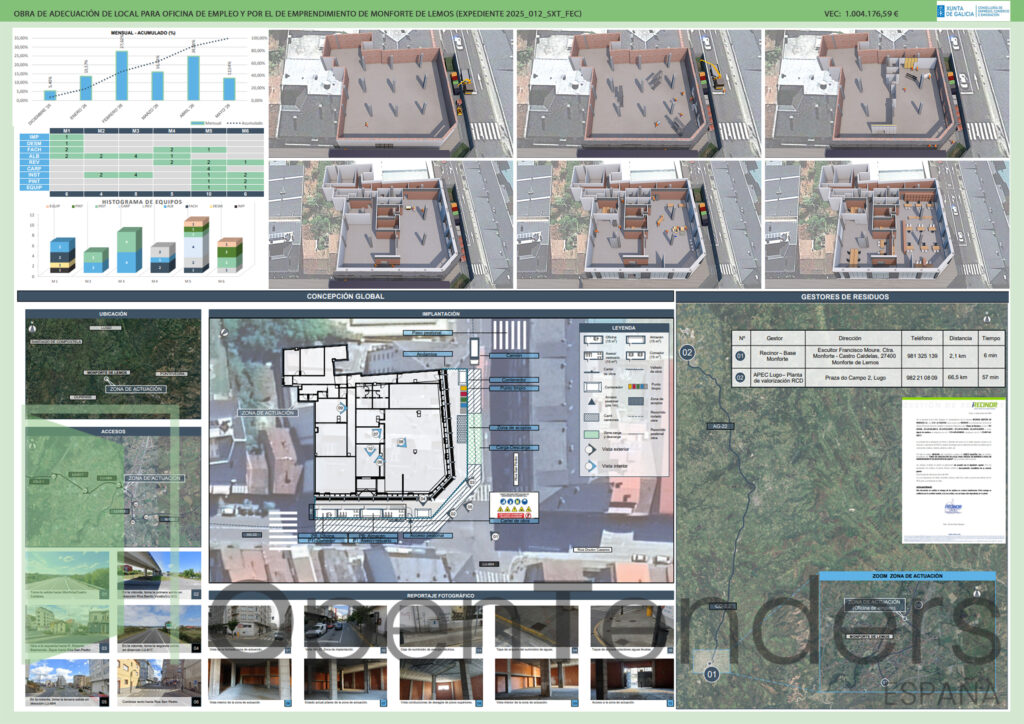1024x724 pixels.
Task: Open the Recinor letter document thumbnail
Action: [953, 470]
